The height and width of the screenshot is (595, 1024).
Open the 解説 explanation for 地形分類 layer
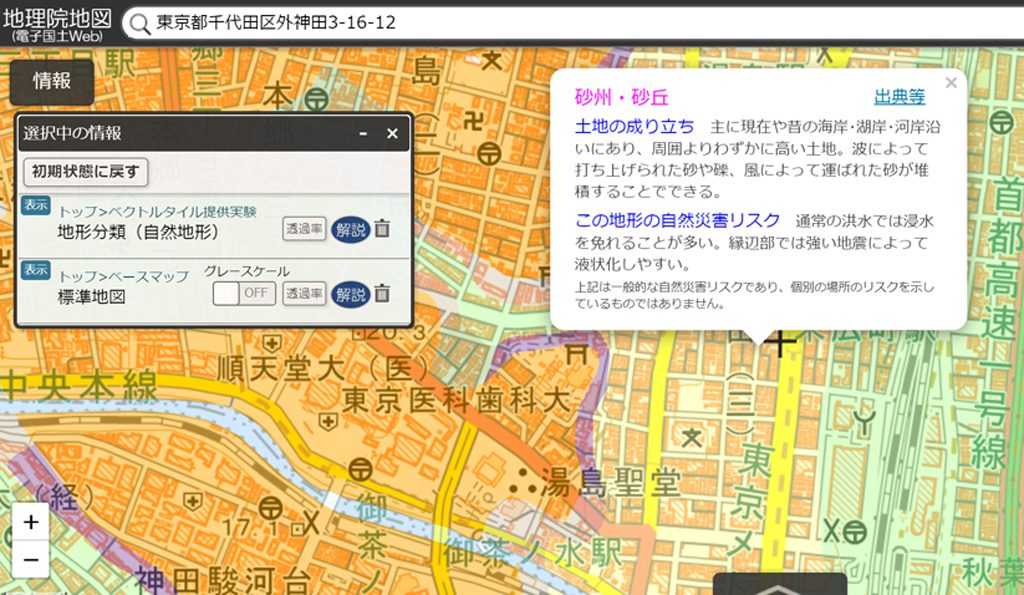click(x=349, y=229)
